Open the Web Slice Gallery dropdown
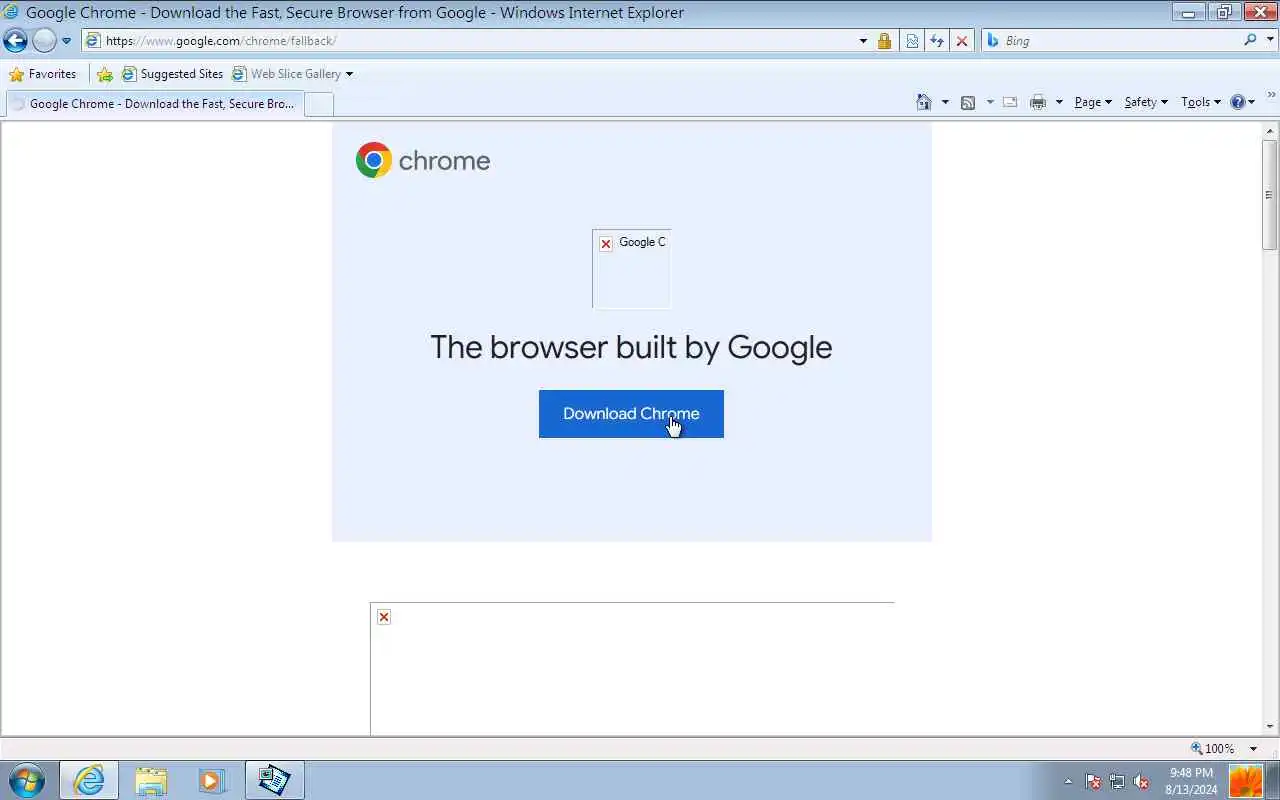The width and height of the screenshot is (1280, 800). [x=292, y=74]
